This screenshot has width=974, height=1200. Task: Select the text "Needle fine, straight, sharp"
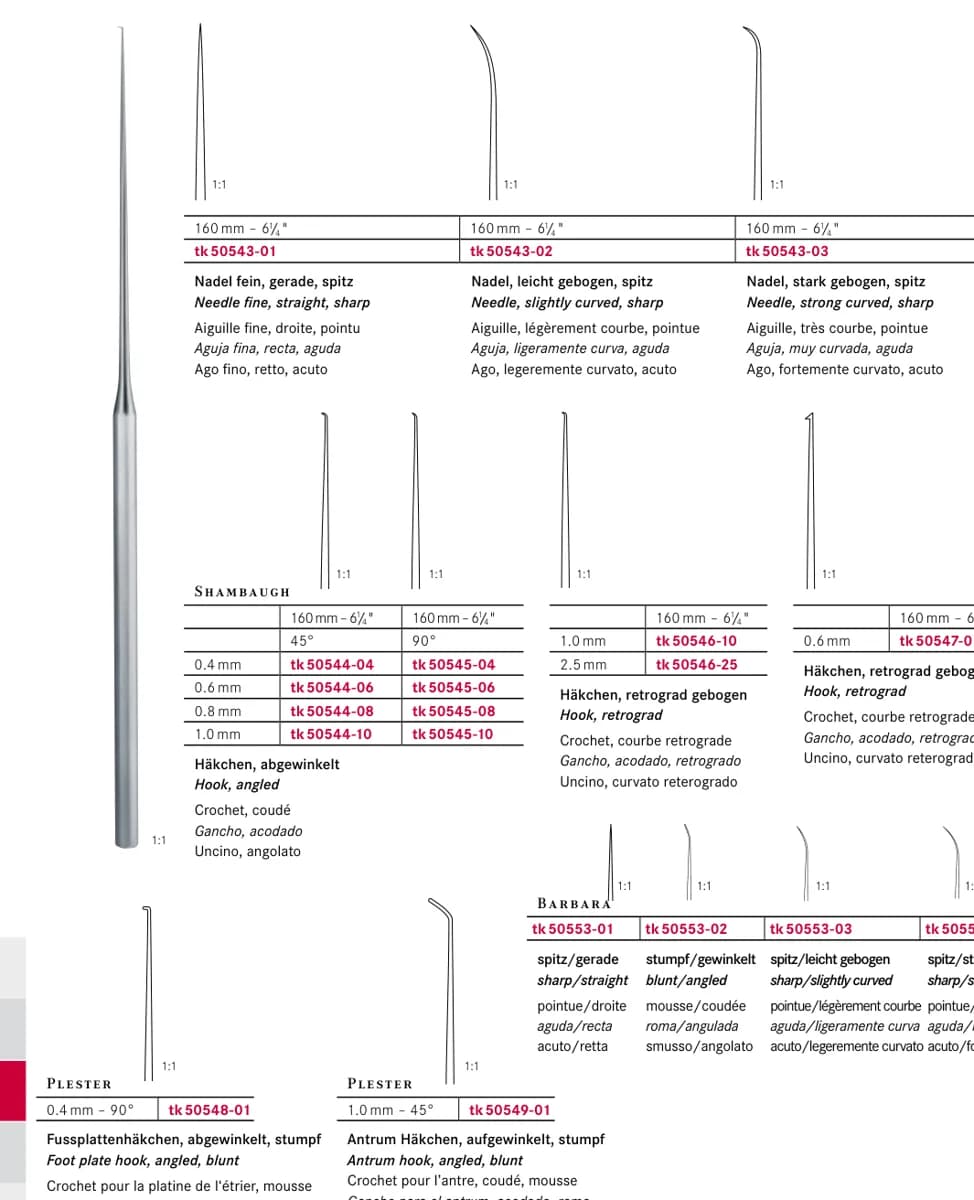tap(282, 303)
